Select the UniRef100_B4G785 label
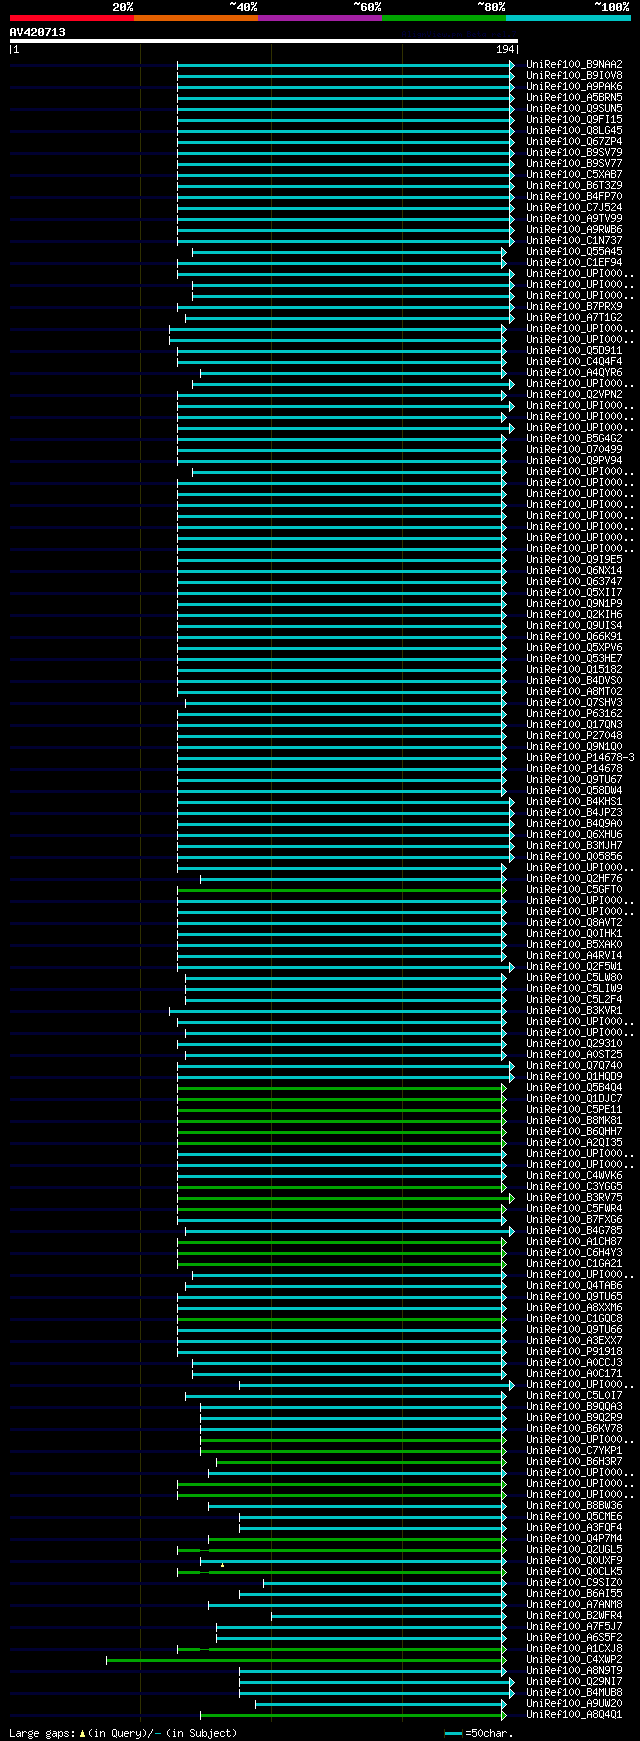 (574, 1230)
